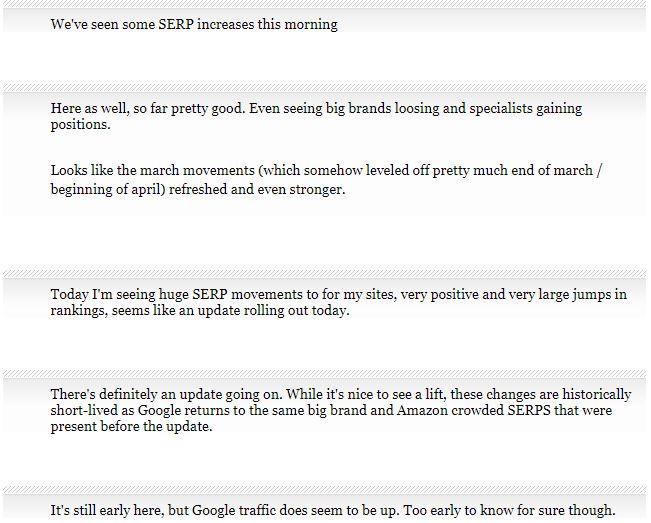Click the post starting "There's definitely an update going on"
651x523 pixels.
tap(341, 410)
